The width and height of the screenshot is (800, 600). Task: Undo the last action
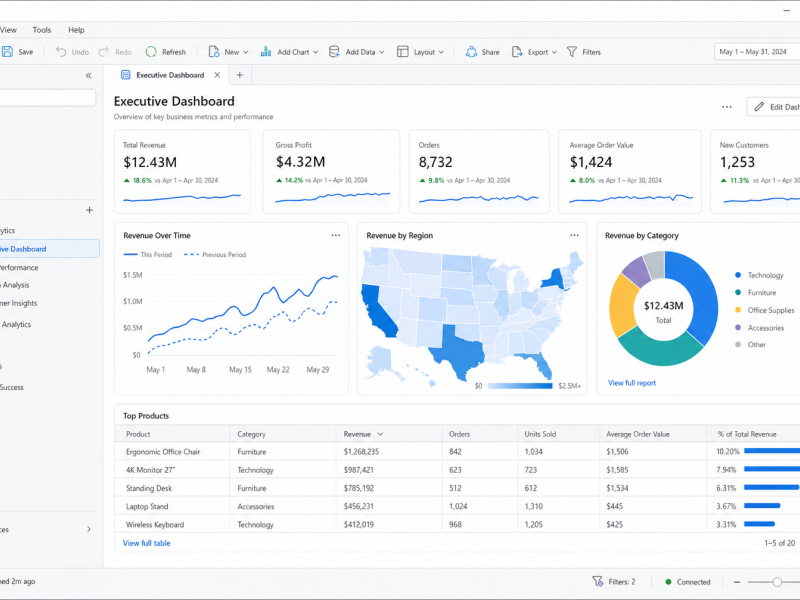72,52
